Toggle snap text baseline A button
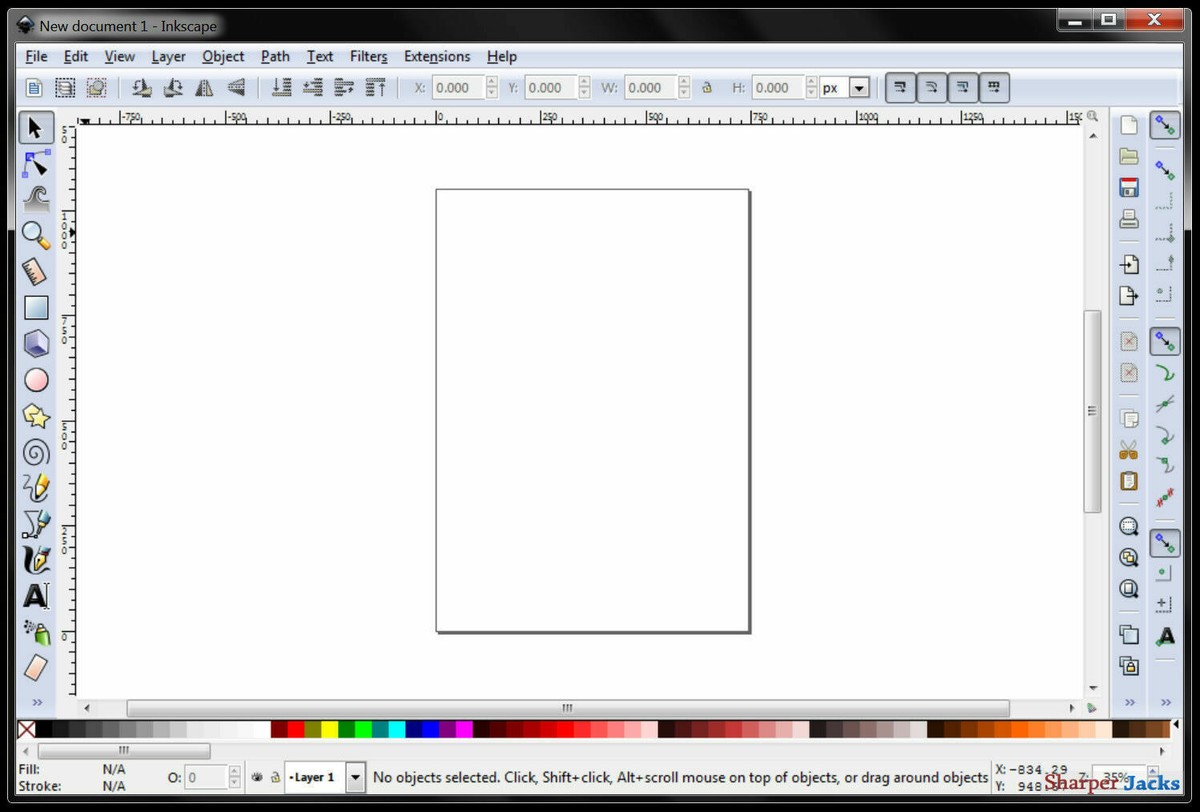1200x812 pixels. 1165,636
